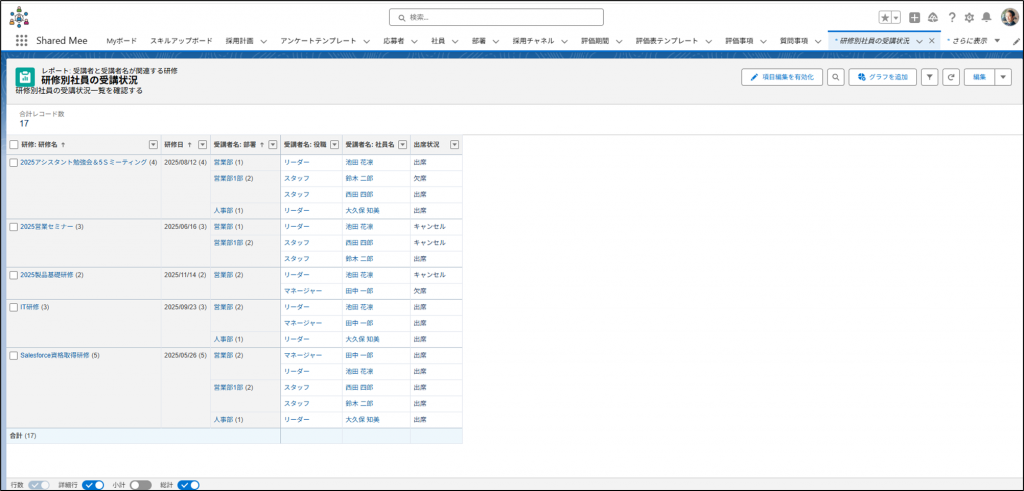Click the グラフを追加 button
Image resolution: width=1024 pixels, height=491 pixels.
882,77
